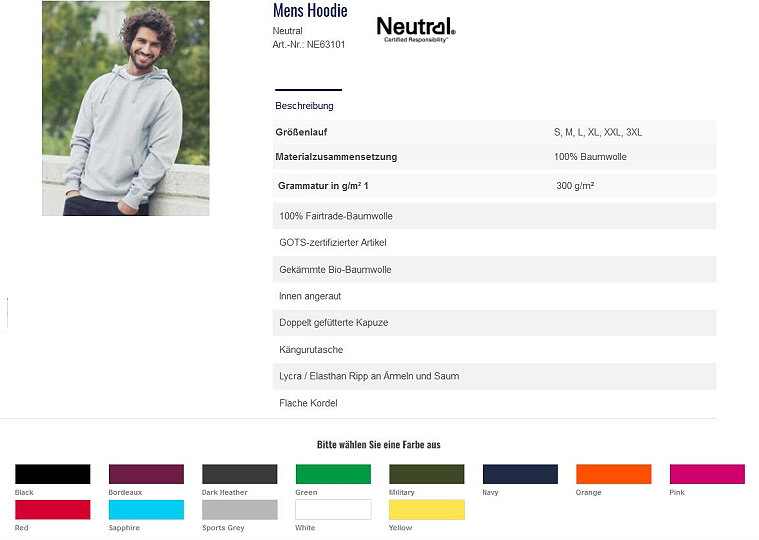This screenshot has height=540, width=759.
Task: Click the Flache Kordel row
Action: [494, 403]
